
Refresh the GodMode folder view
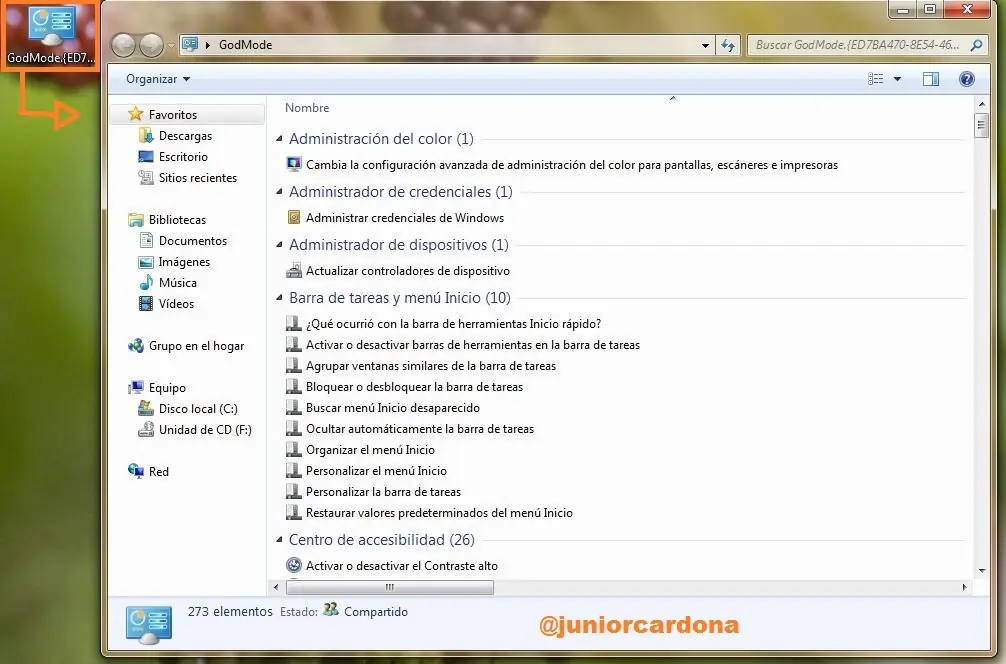click(x=728, y=46)
